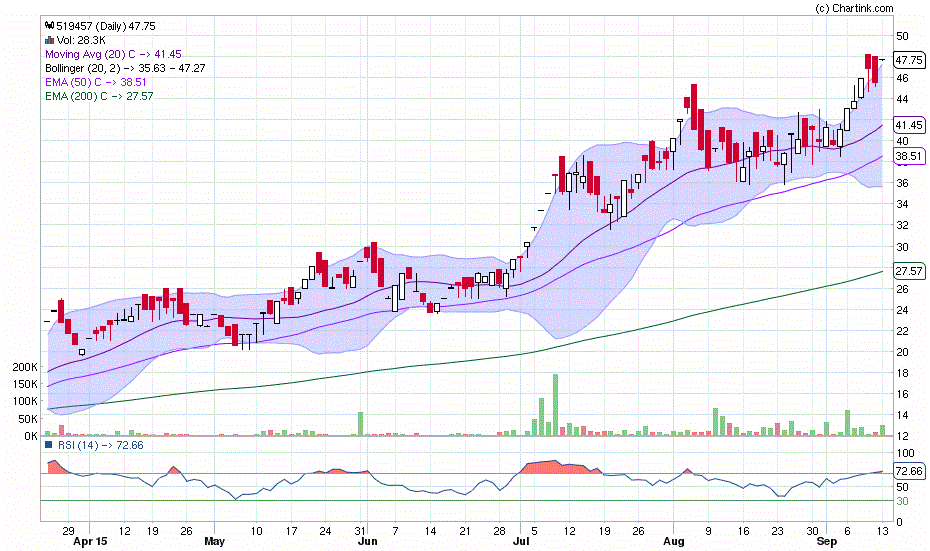Click the EMA (50) C legend entry
The width and height of the screenshot is (930, 551).
point(95,82)
